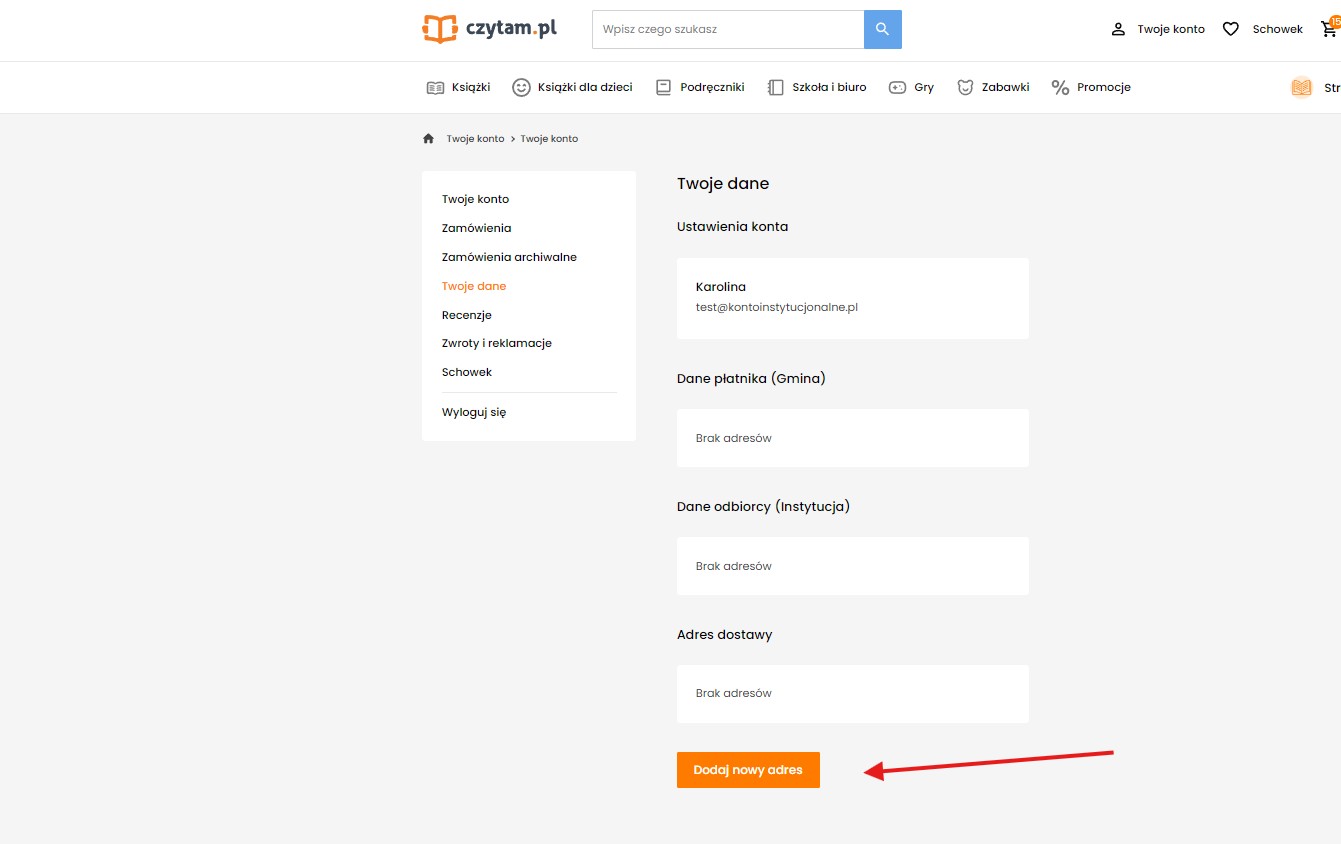Click the orange book icon in the right navigation
Viewport: 1341px width, 844px height.
(1301, 88)
